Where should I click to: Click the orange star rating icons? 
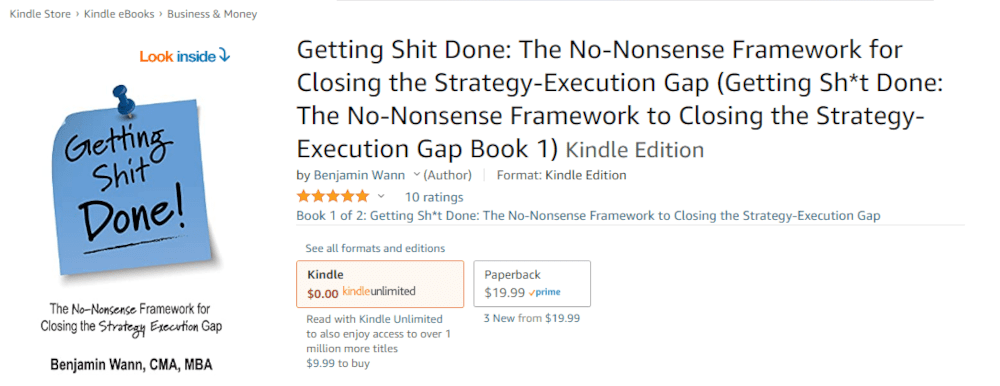333,197
